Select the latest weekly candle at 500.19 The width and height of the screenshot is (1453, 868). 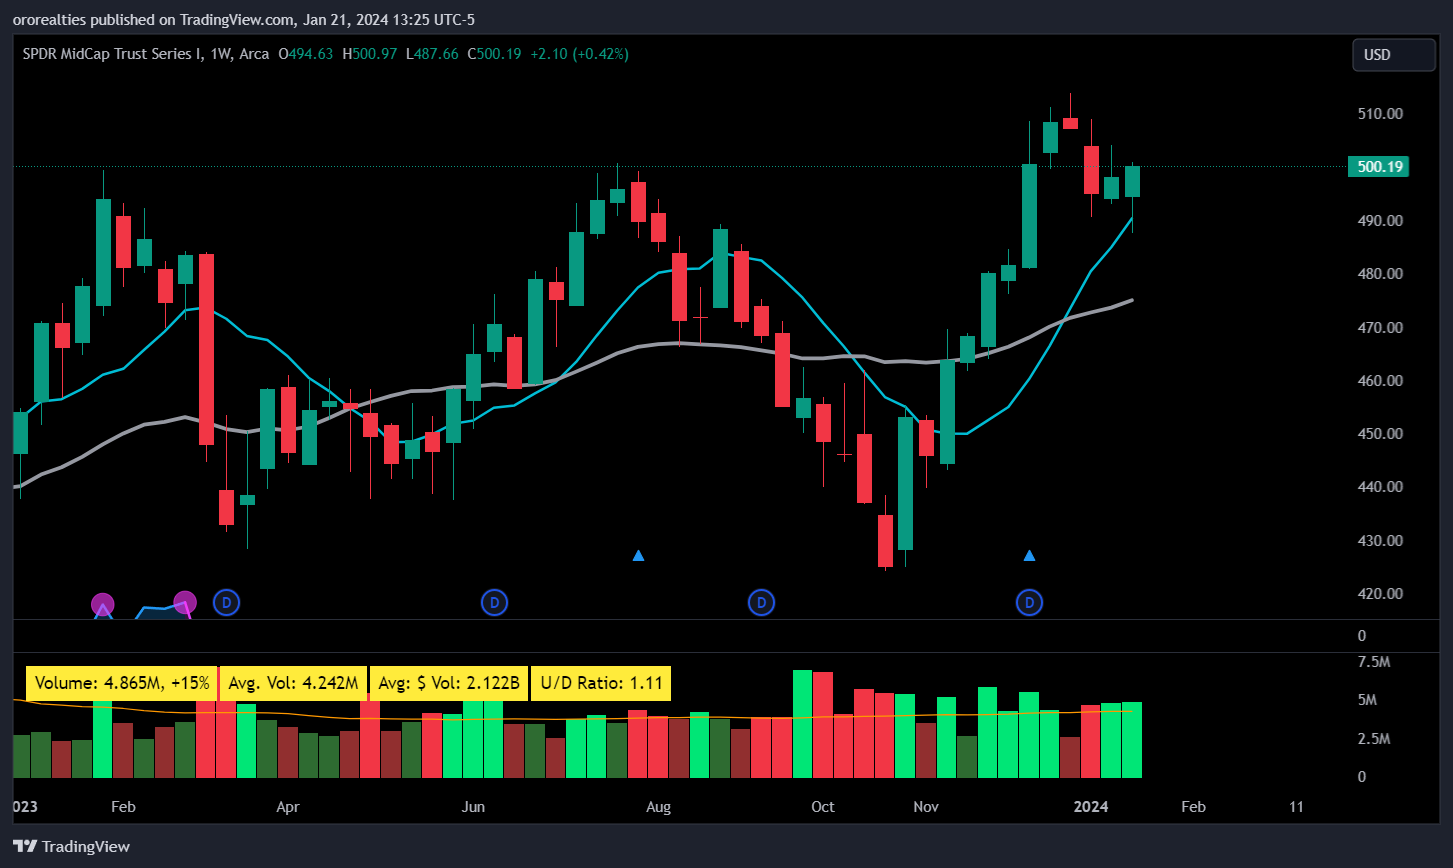[1132, 182]
